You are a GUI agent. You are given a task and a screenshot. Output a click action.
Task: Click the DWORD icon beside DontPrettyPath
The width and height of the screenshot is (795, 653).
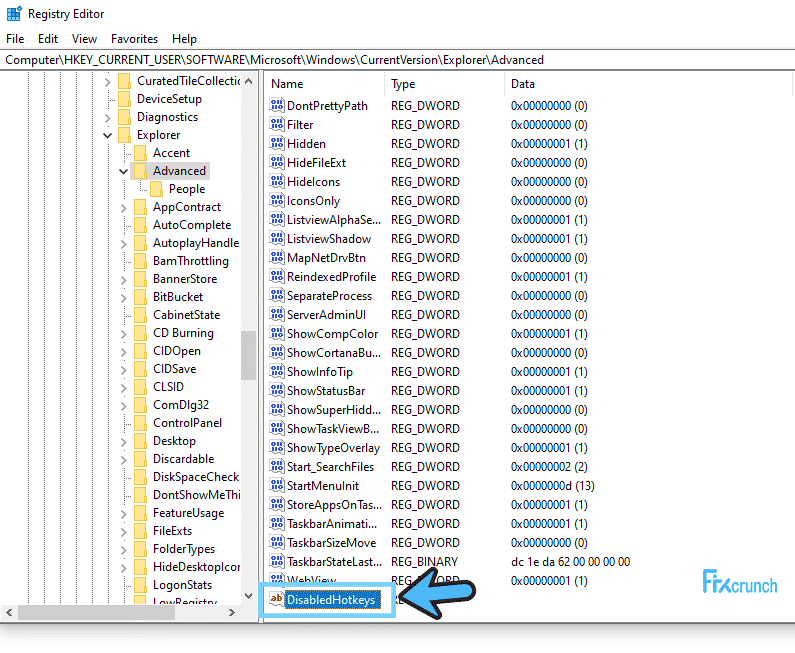click(x=277, y=105)
